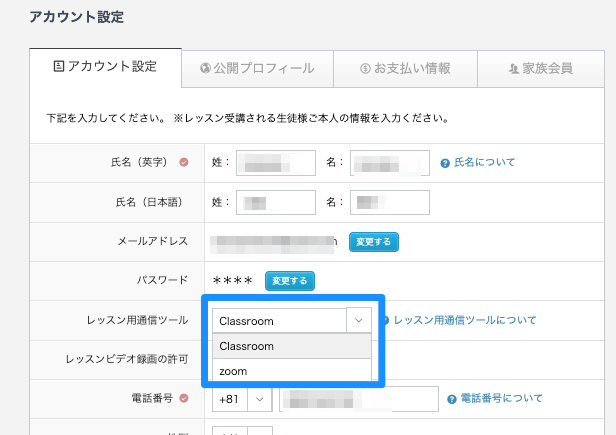
Task: Click 変更する button next to password
Action: click(x=291, y=280)
